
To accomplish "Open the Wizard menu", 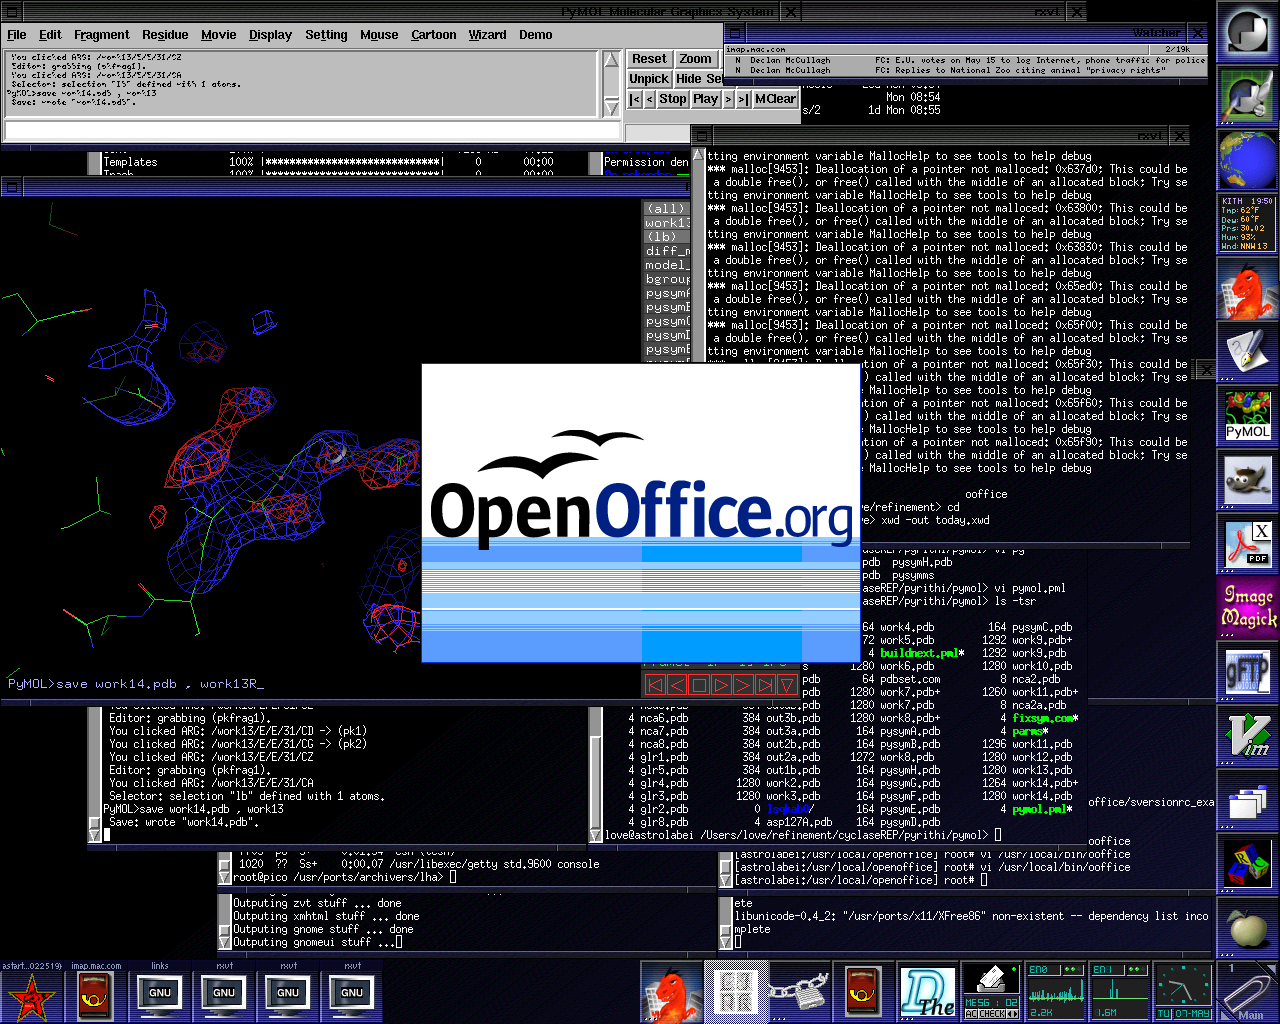I will 487,34.
